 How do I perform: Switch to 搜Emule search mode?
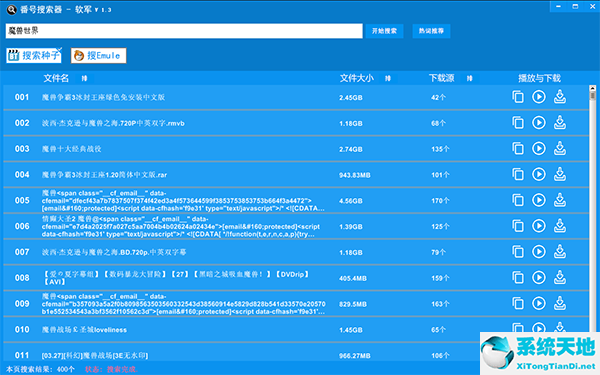click(x=98, y=55)
